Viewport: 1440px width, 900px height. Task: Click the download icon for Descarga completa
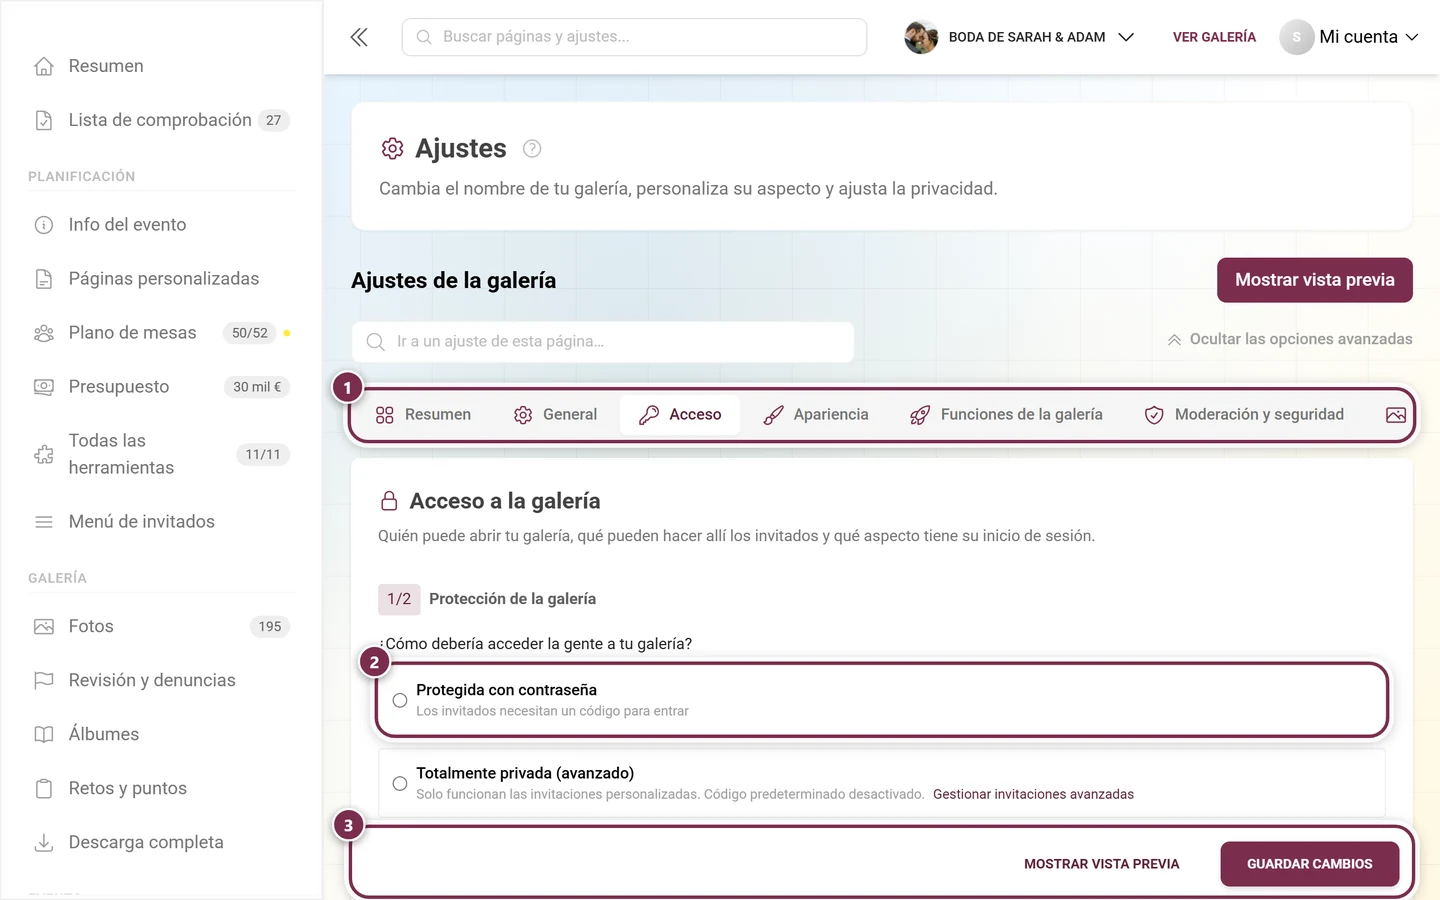44,843
